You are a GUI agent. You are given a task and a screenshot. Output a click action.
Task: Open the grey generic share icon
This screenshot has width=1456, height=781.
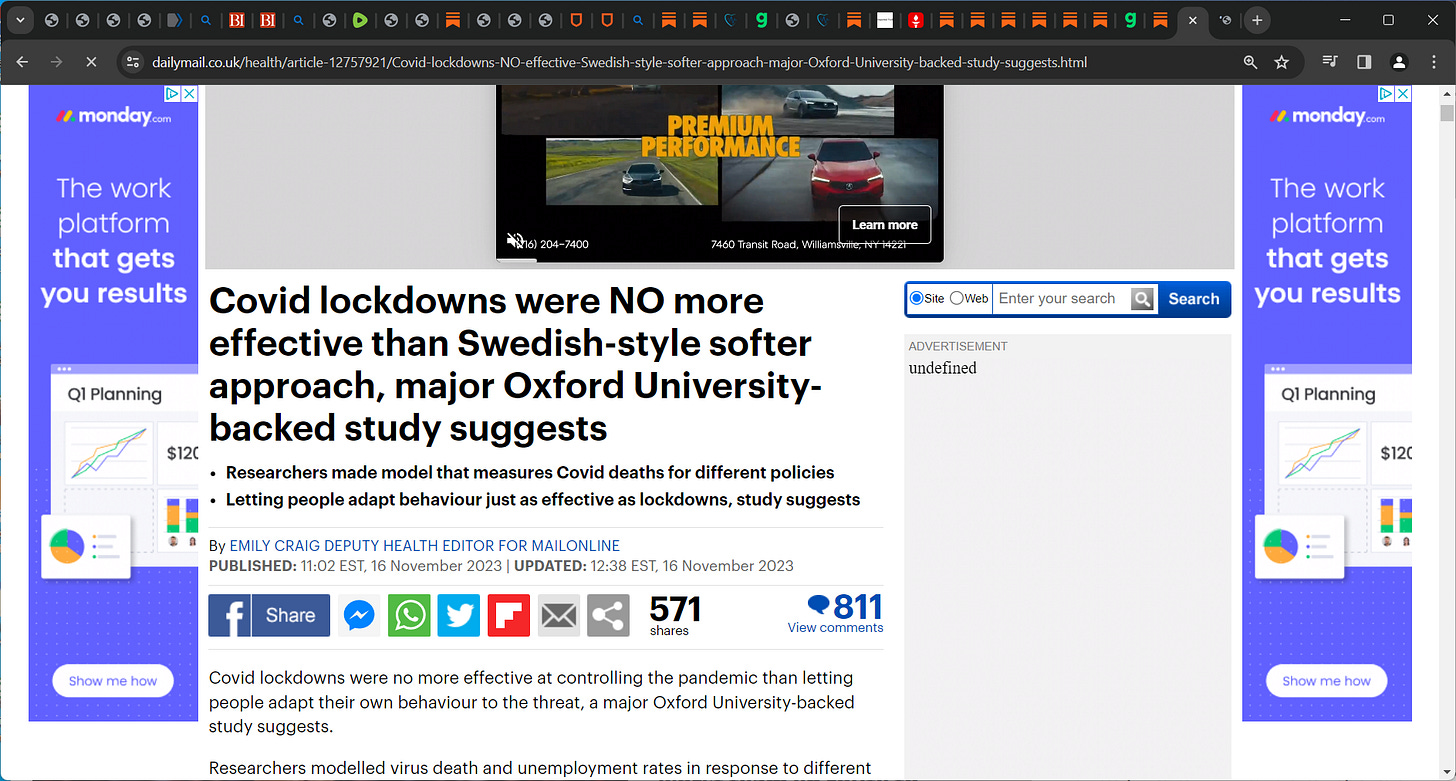pyautogui.click(x=609, y=616)
